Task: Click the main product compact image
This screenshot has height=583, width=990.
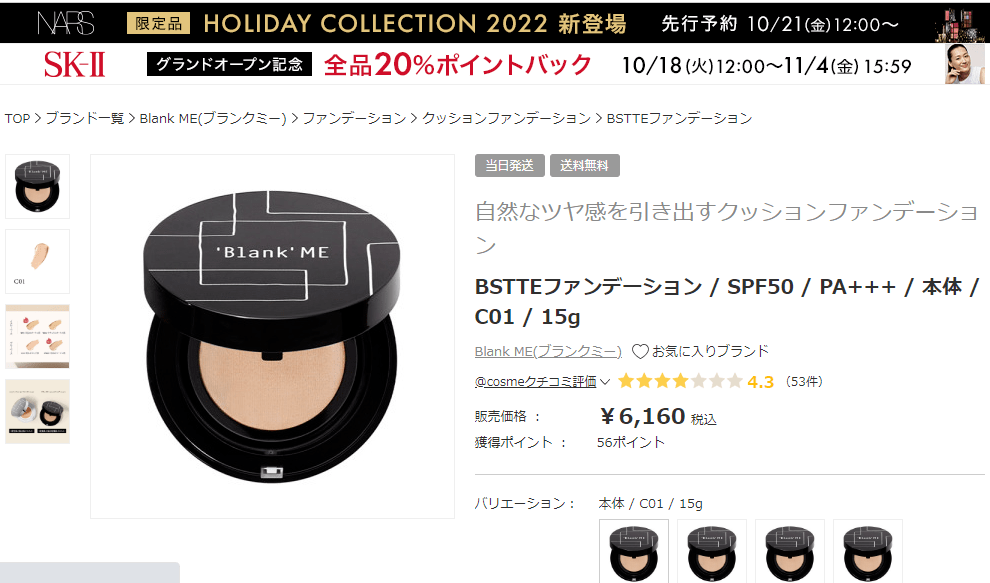Action: 272,337
